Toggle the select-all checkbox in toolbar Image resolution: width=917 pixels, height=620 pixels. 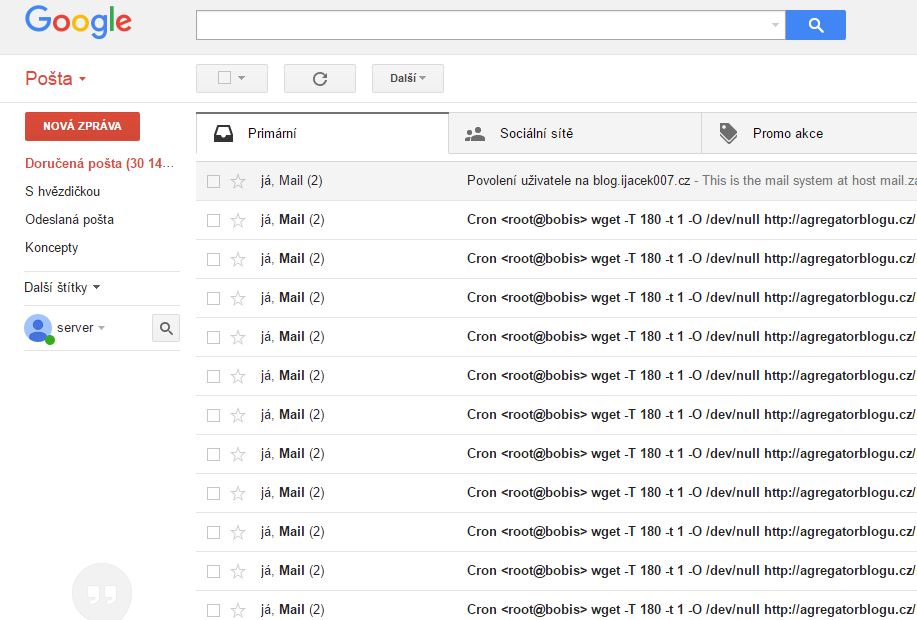coord(224,78)
